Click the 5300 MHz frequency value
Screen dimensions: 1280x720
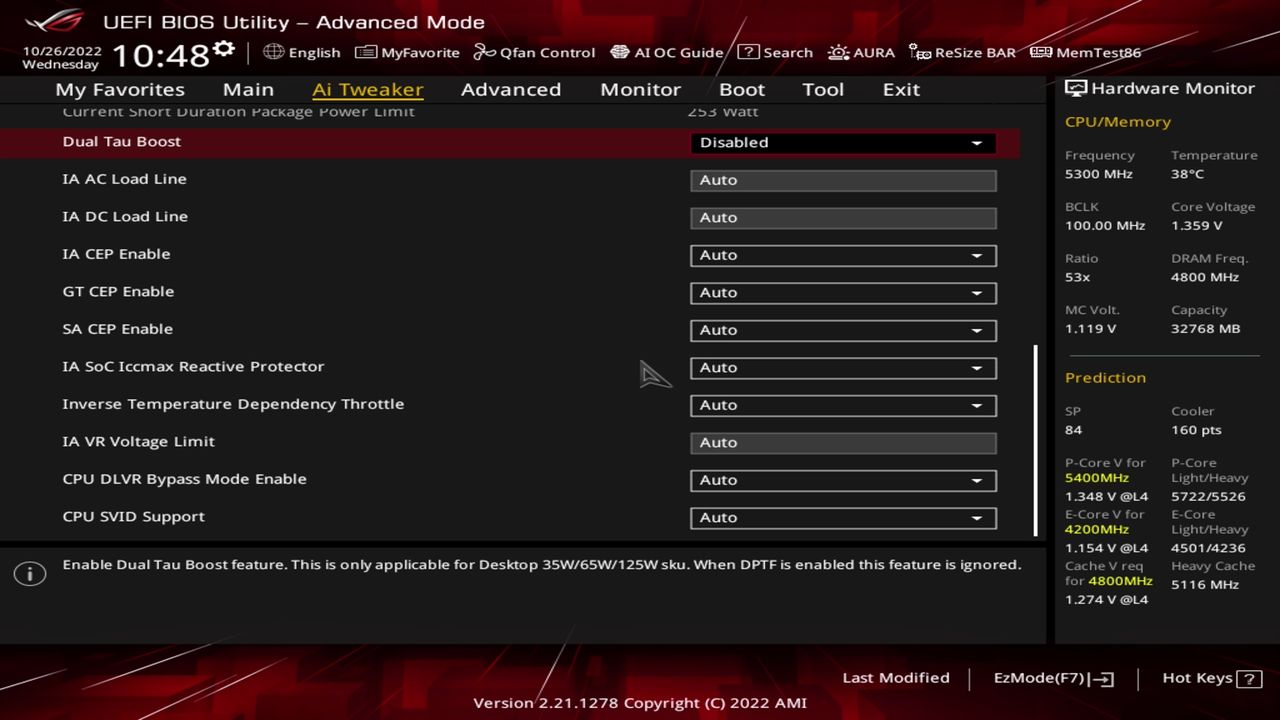click(1099, 174)
